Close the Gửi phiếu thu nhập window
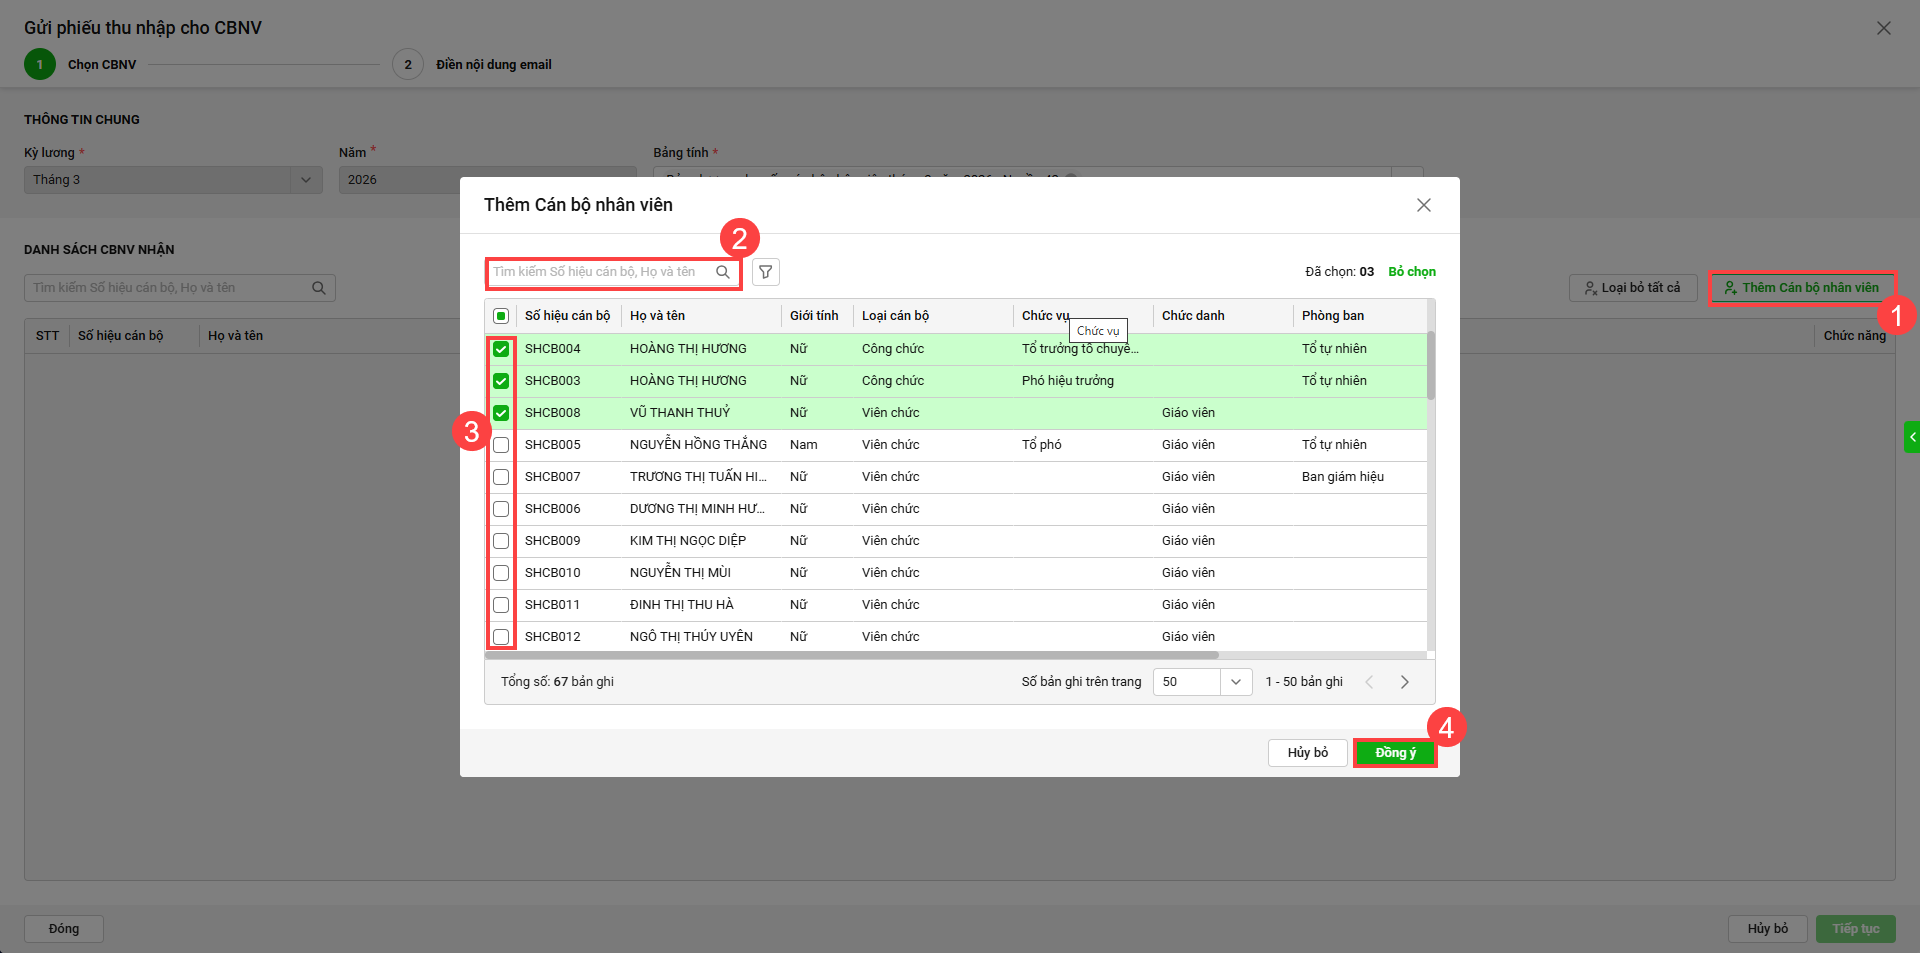Image resolution: width=1920 pixels, height=953 pixels. point(1883,28)
